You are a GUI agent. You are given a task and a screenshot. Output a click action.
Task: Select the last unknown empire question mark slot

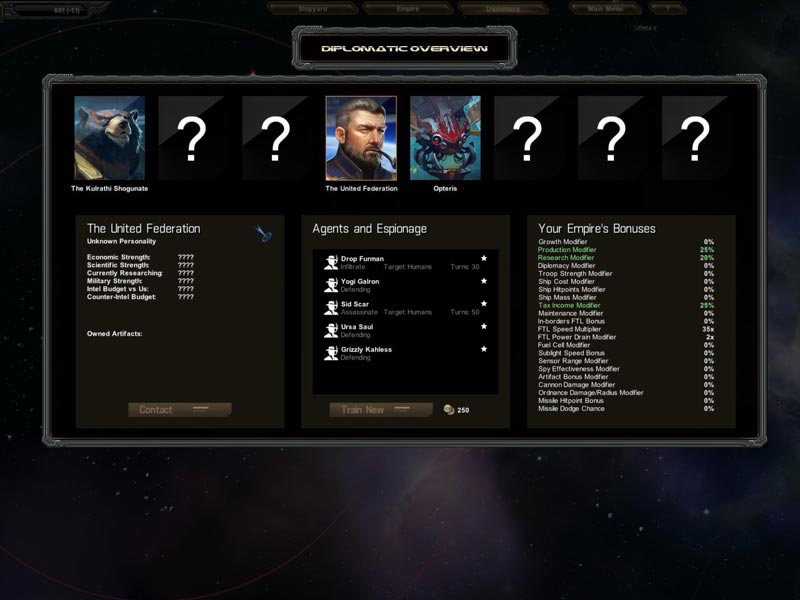[x=695, y=138]
